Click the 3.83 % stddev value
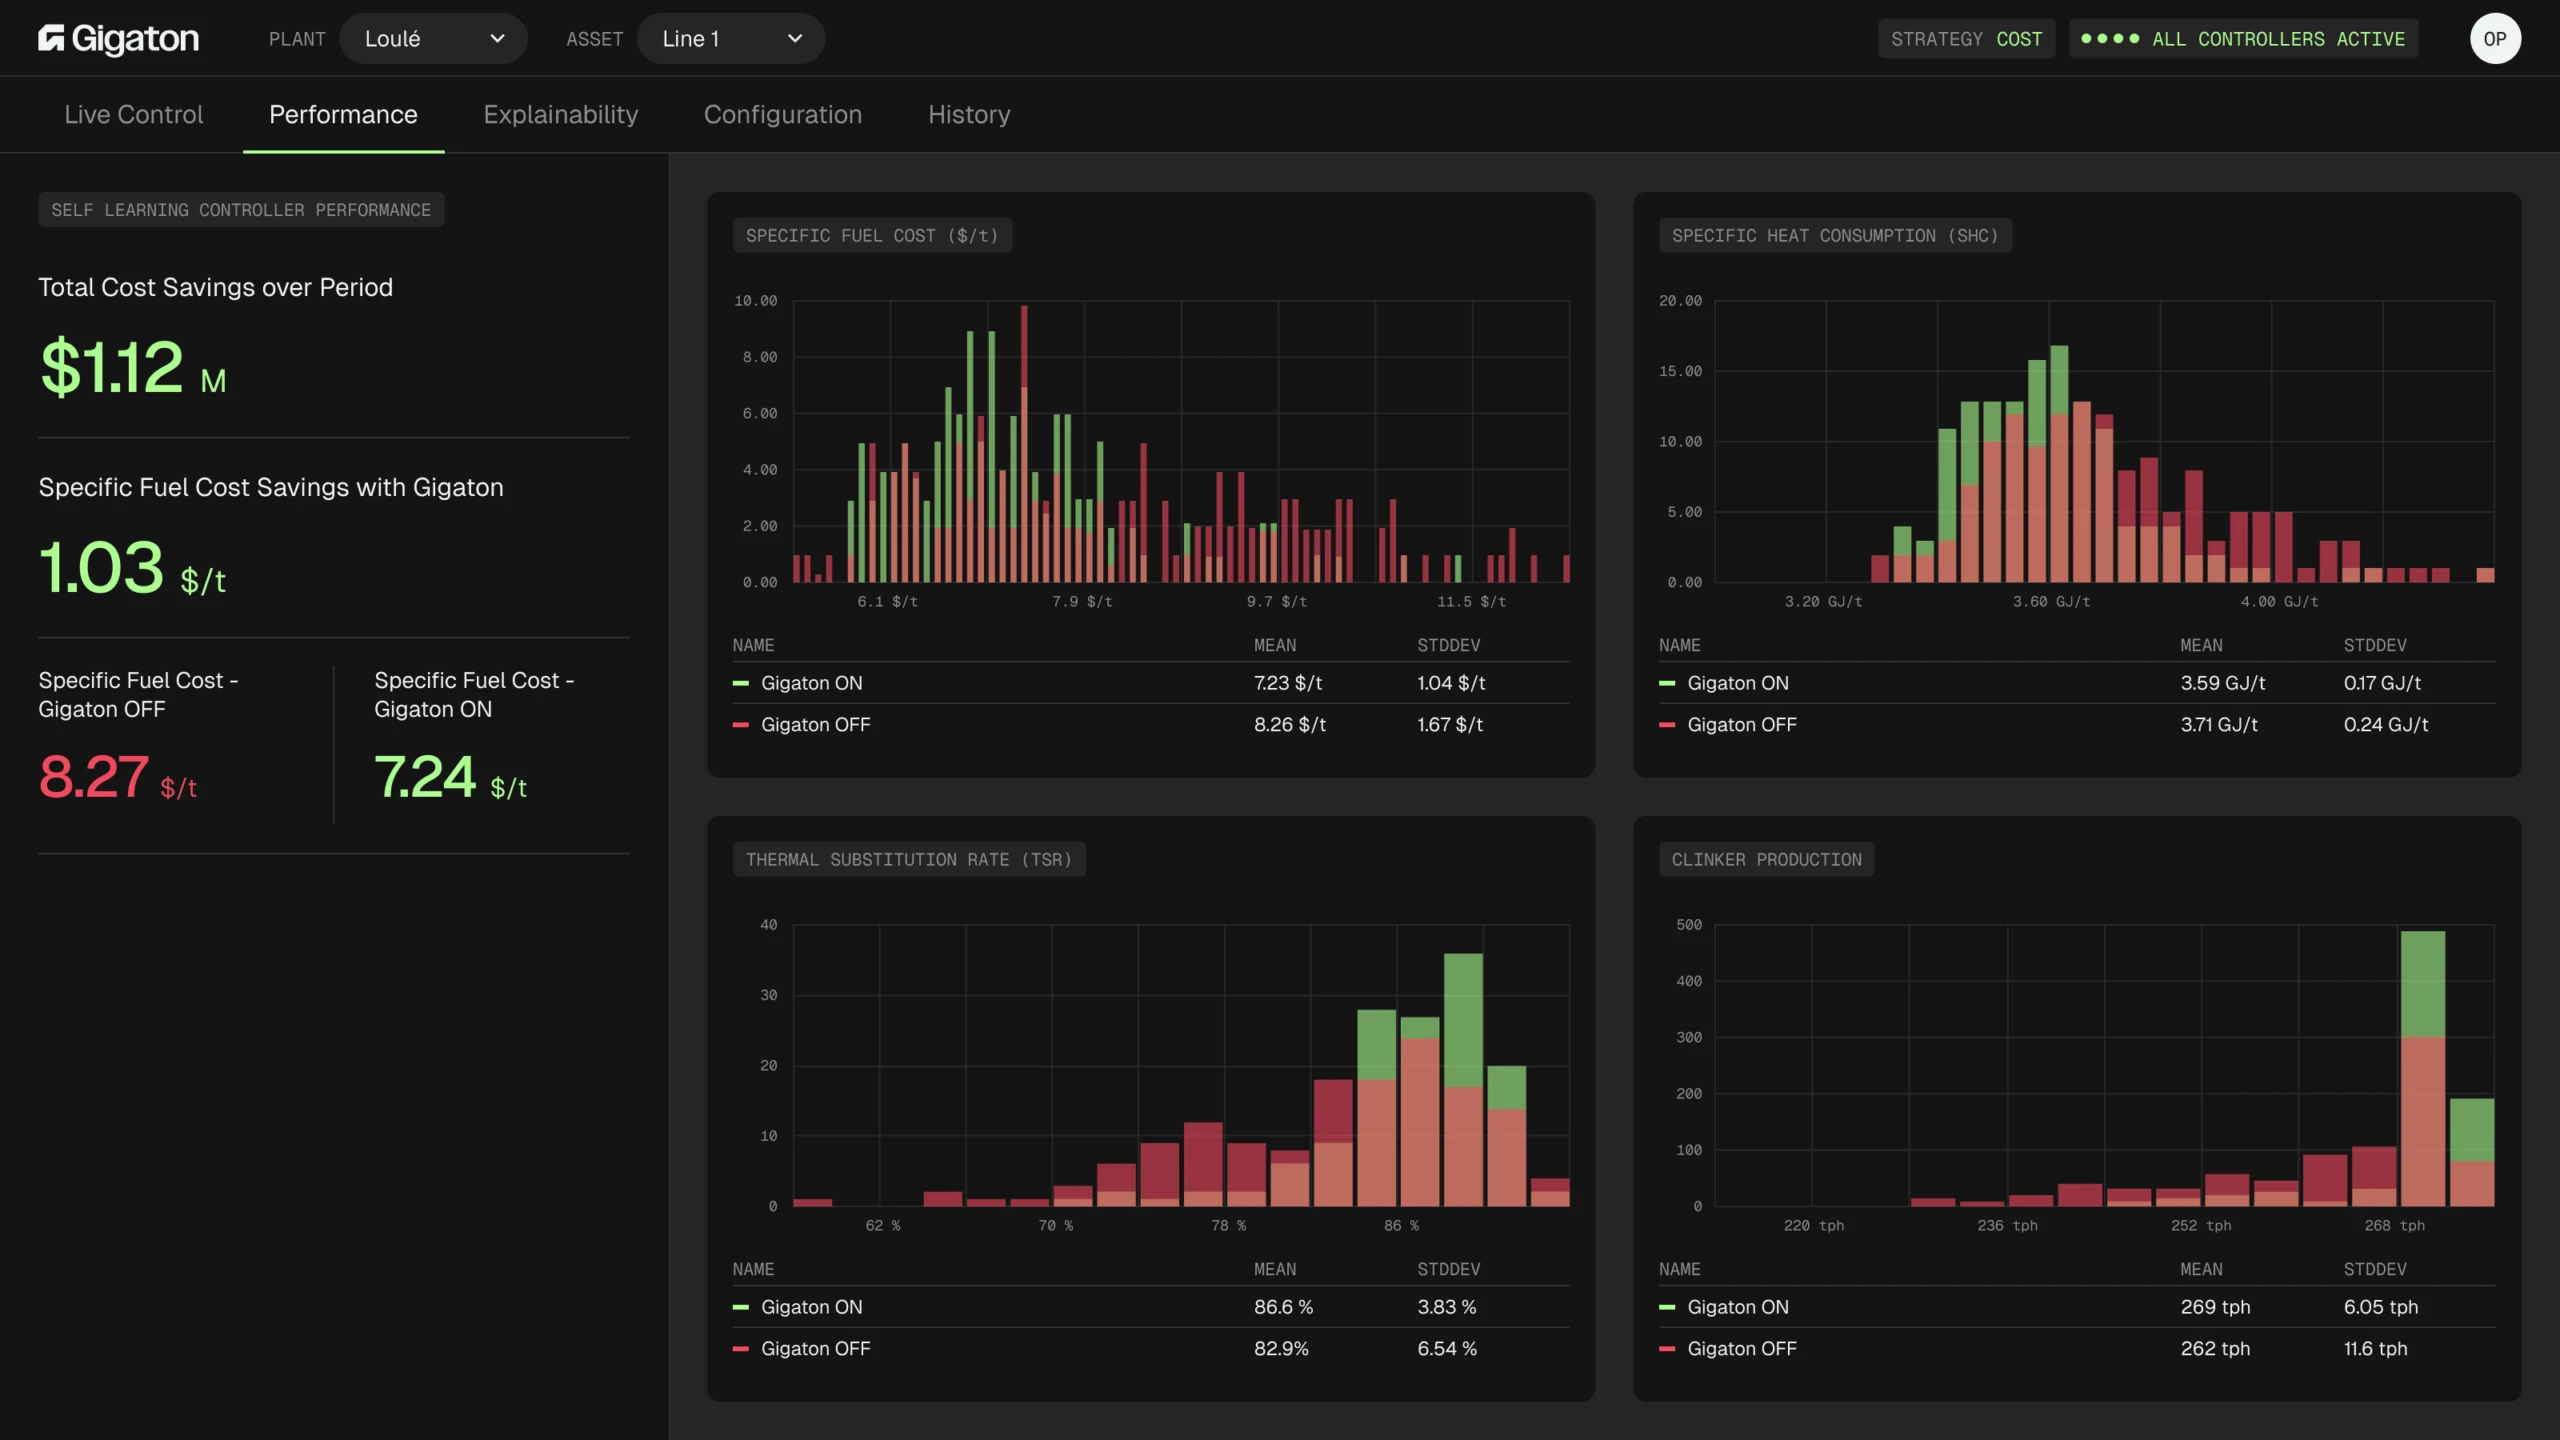Viewport: 2560px width, 1440px height. (1447, 1307)
